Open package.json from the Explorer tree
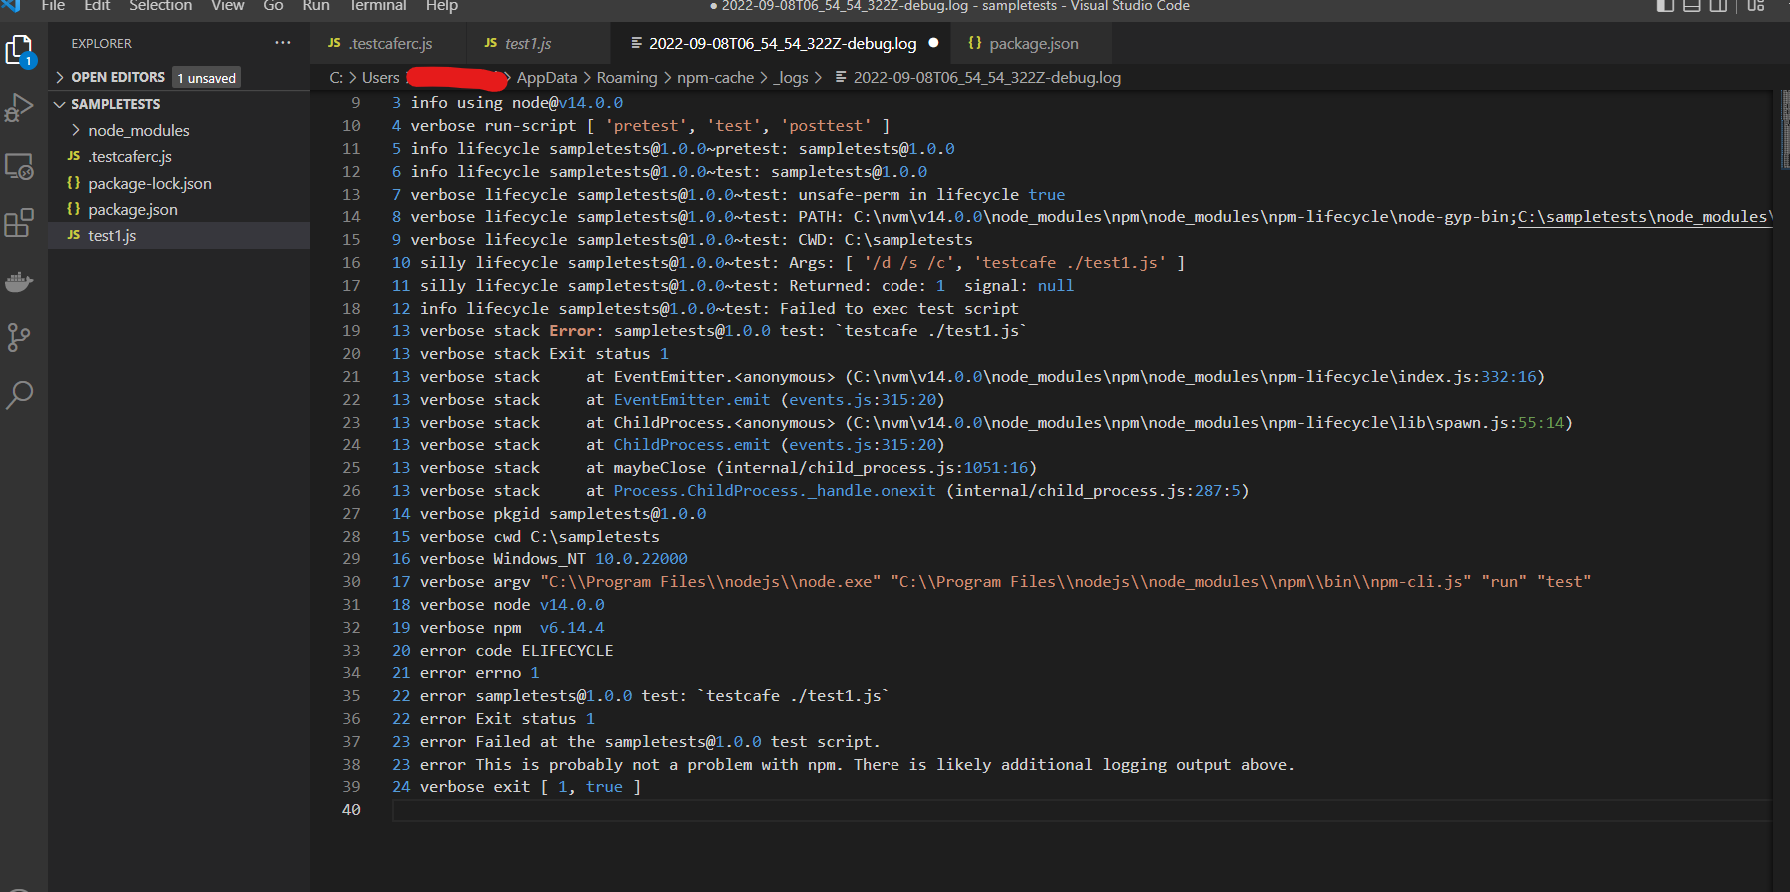This screenshot has width=1790, height=892. (179, 209)
